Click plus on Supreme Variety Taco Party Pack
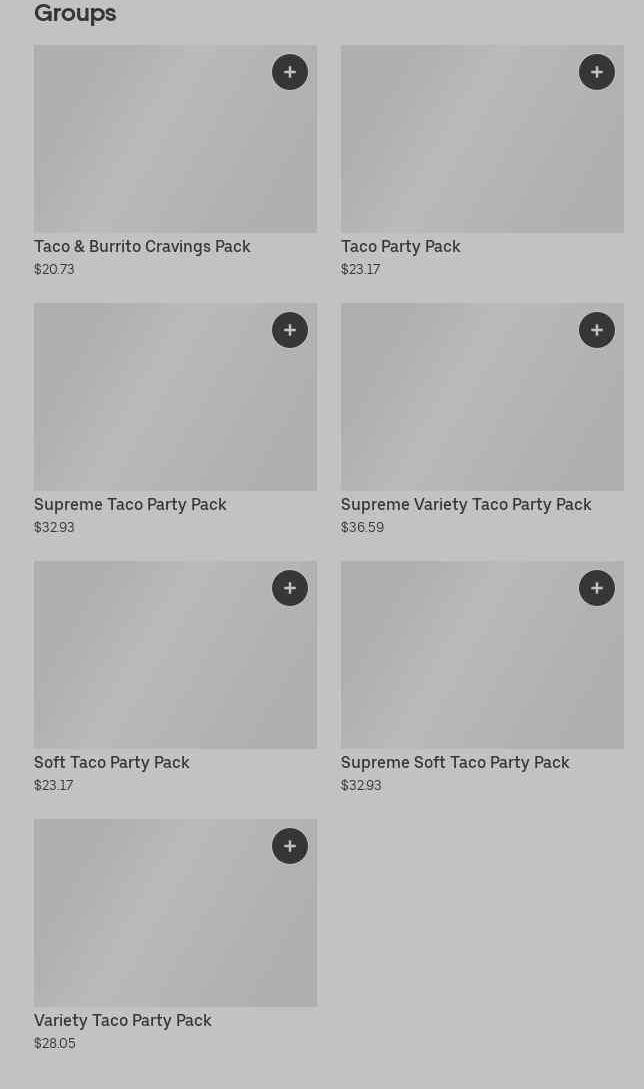The image size is (644, 1089). (x=597, y=330)
